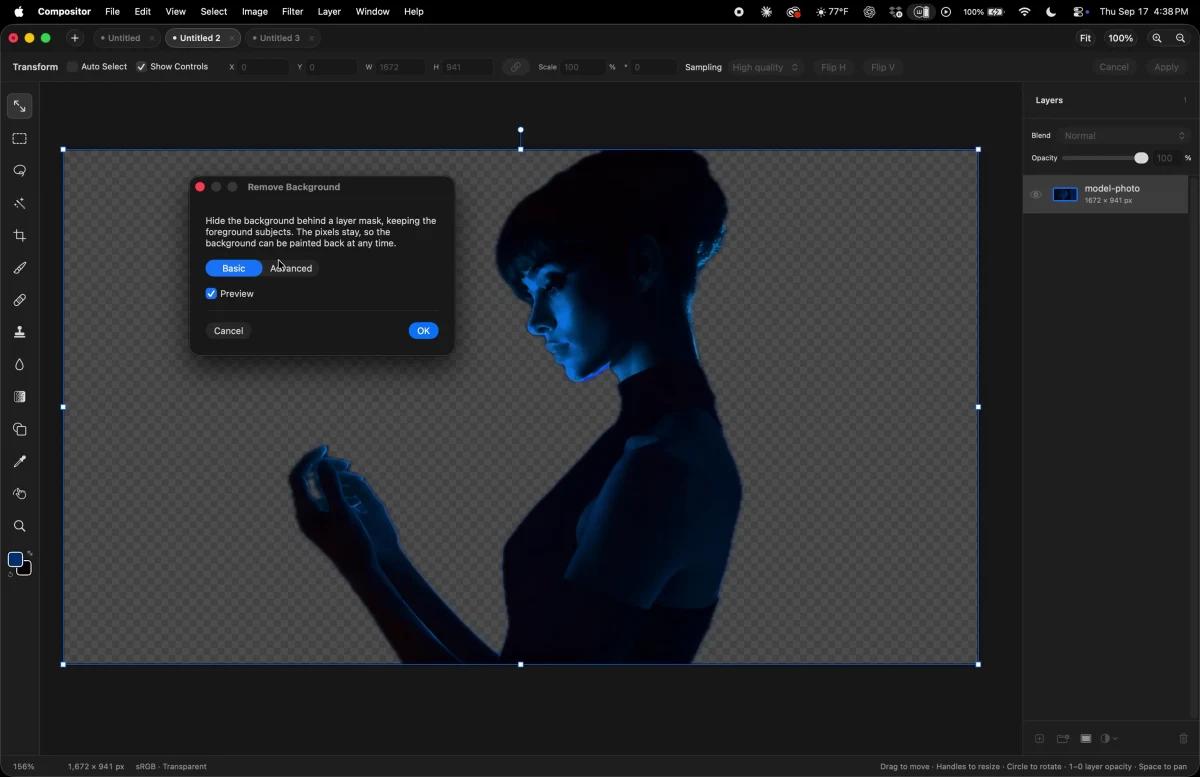Open the ChatGPT menu bar icon
Image resolution: width=1200 pixels, height=777 pixels.
870,12
